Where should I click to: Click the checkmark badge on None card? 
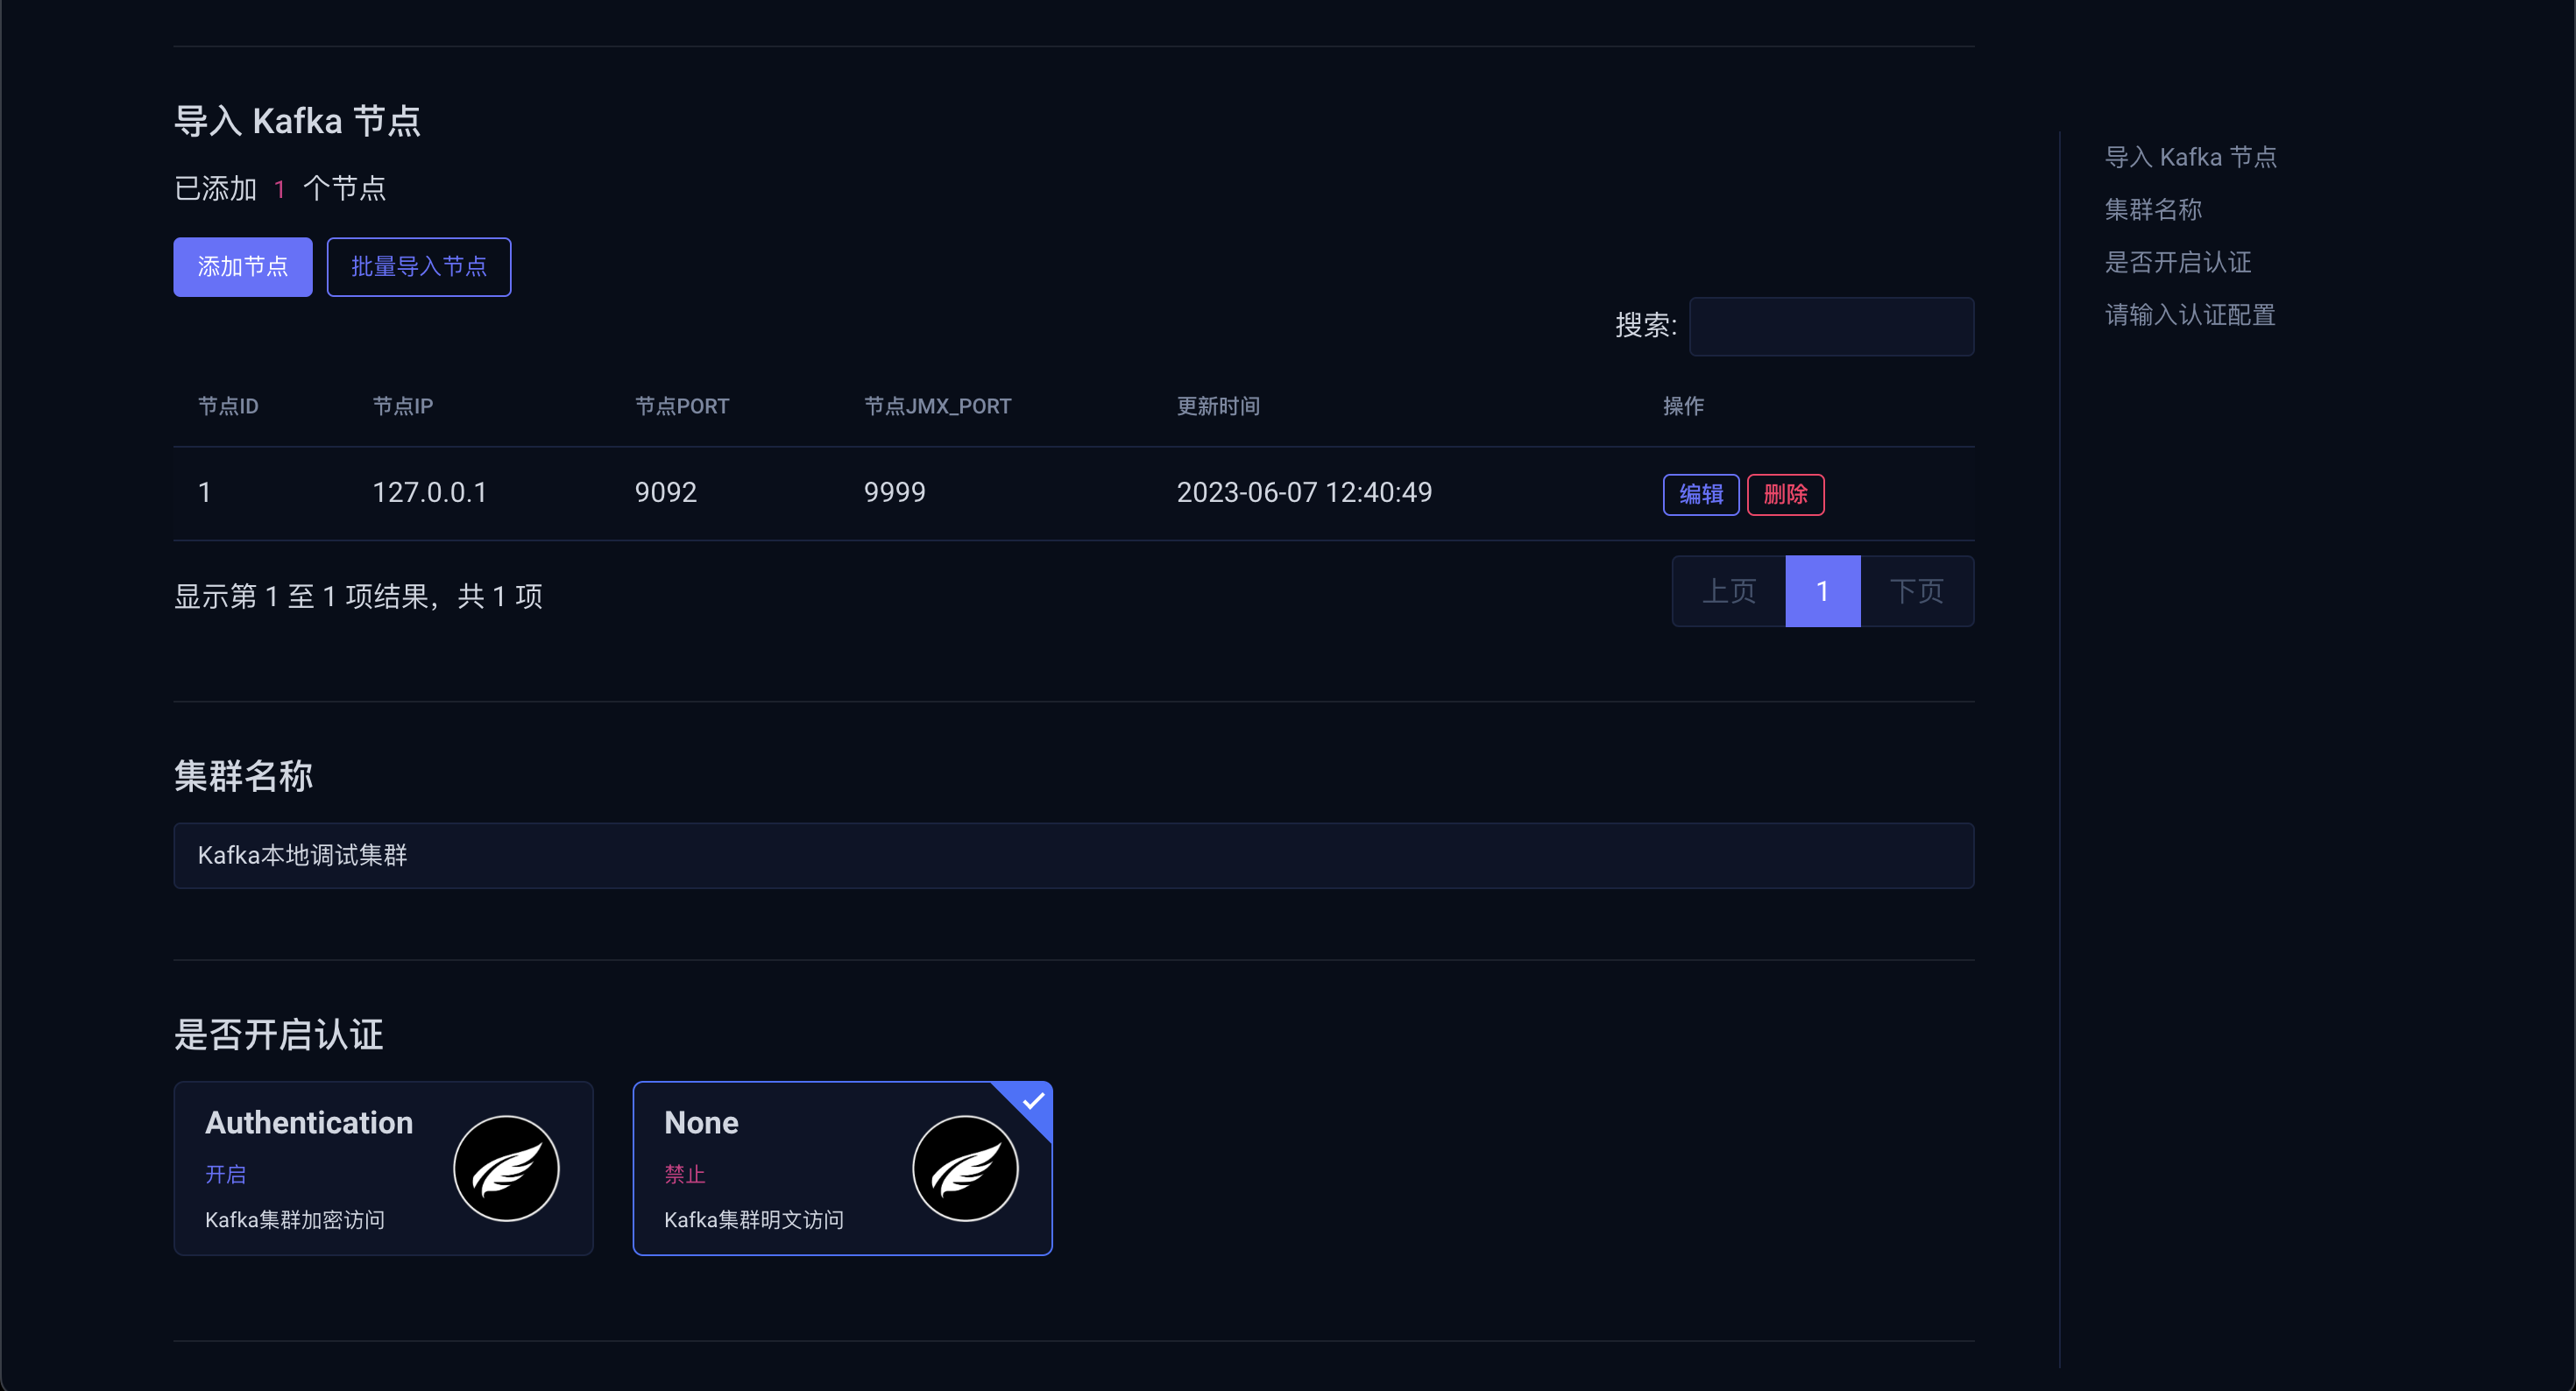click(1033, 1101)
